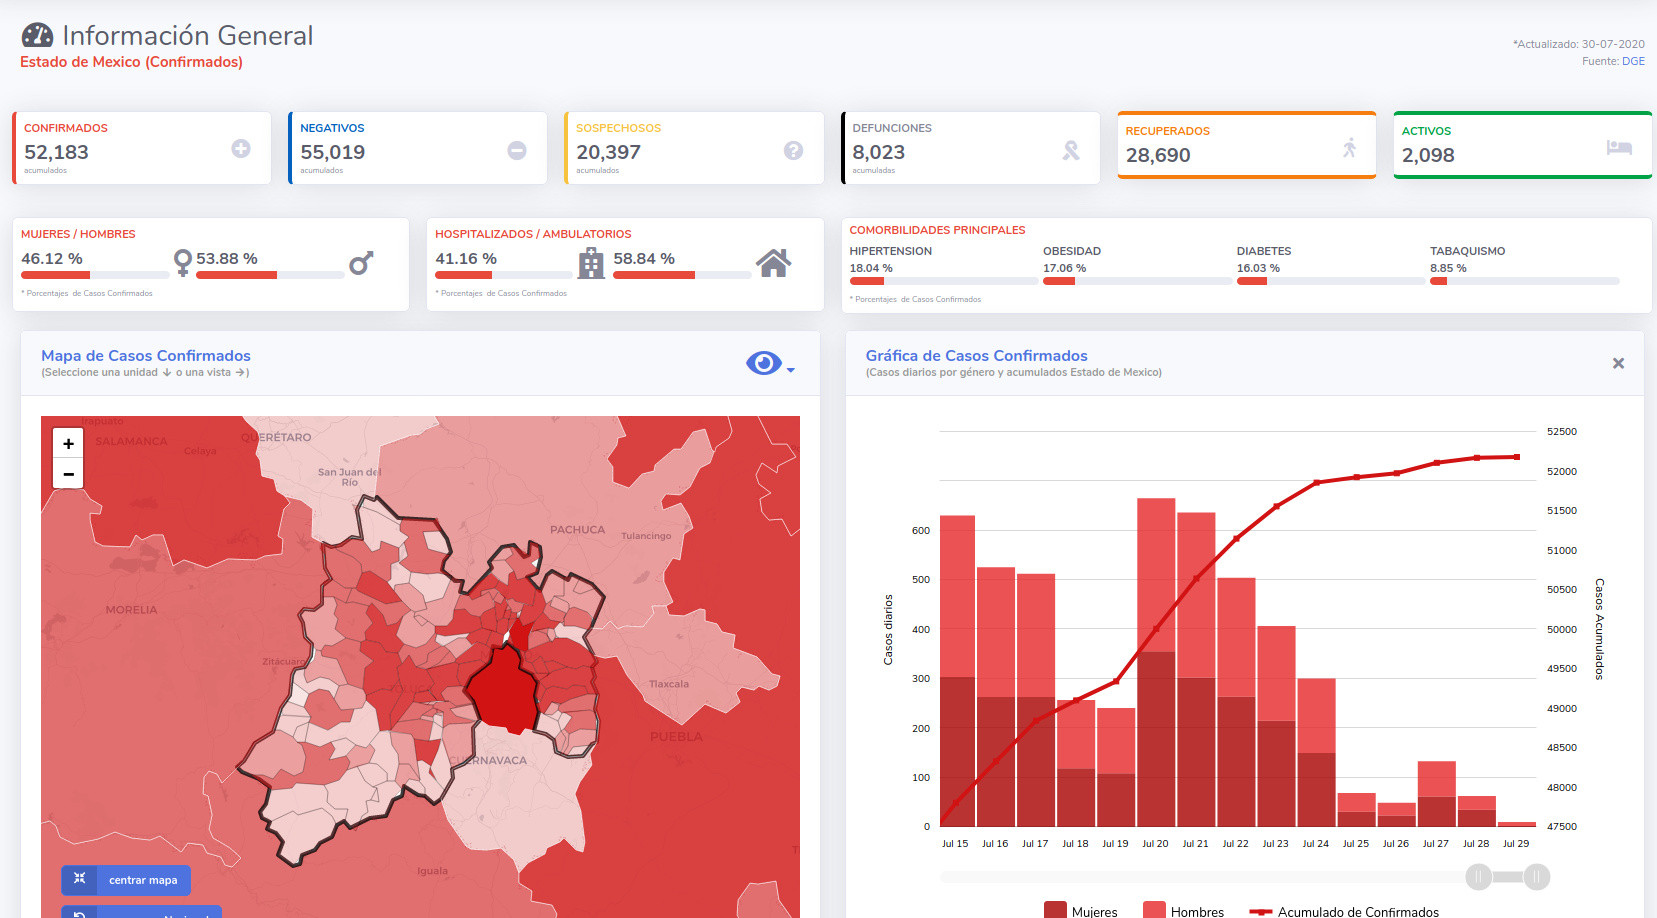The height and width of the screenshot is (918, 1657).
Task: Click the Diabetes 16.03 % bar
Action: pos(1331,281)
